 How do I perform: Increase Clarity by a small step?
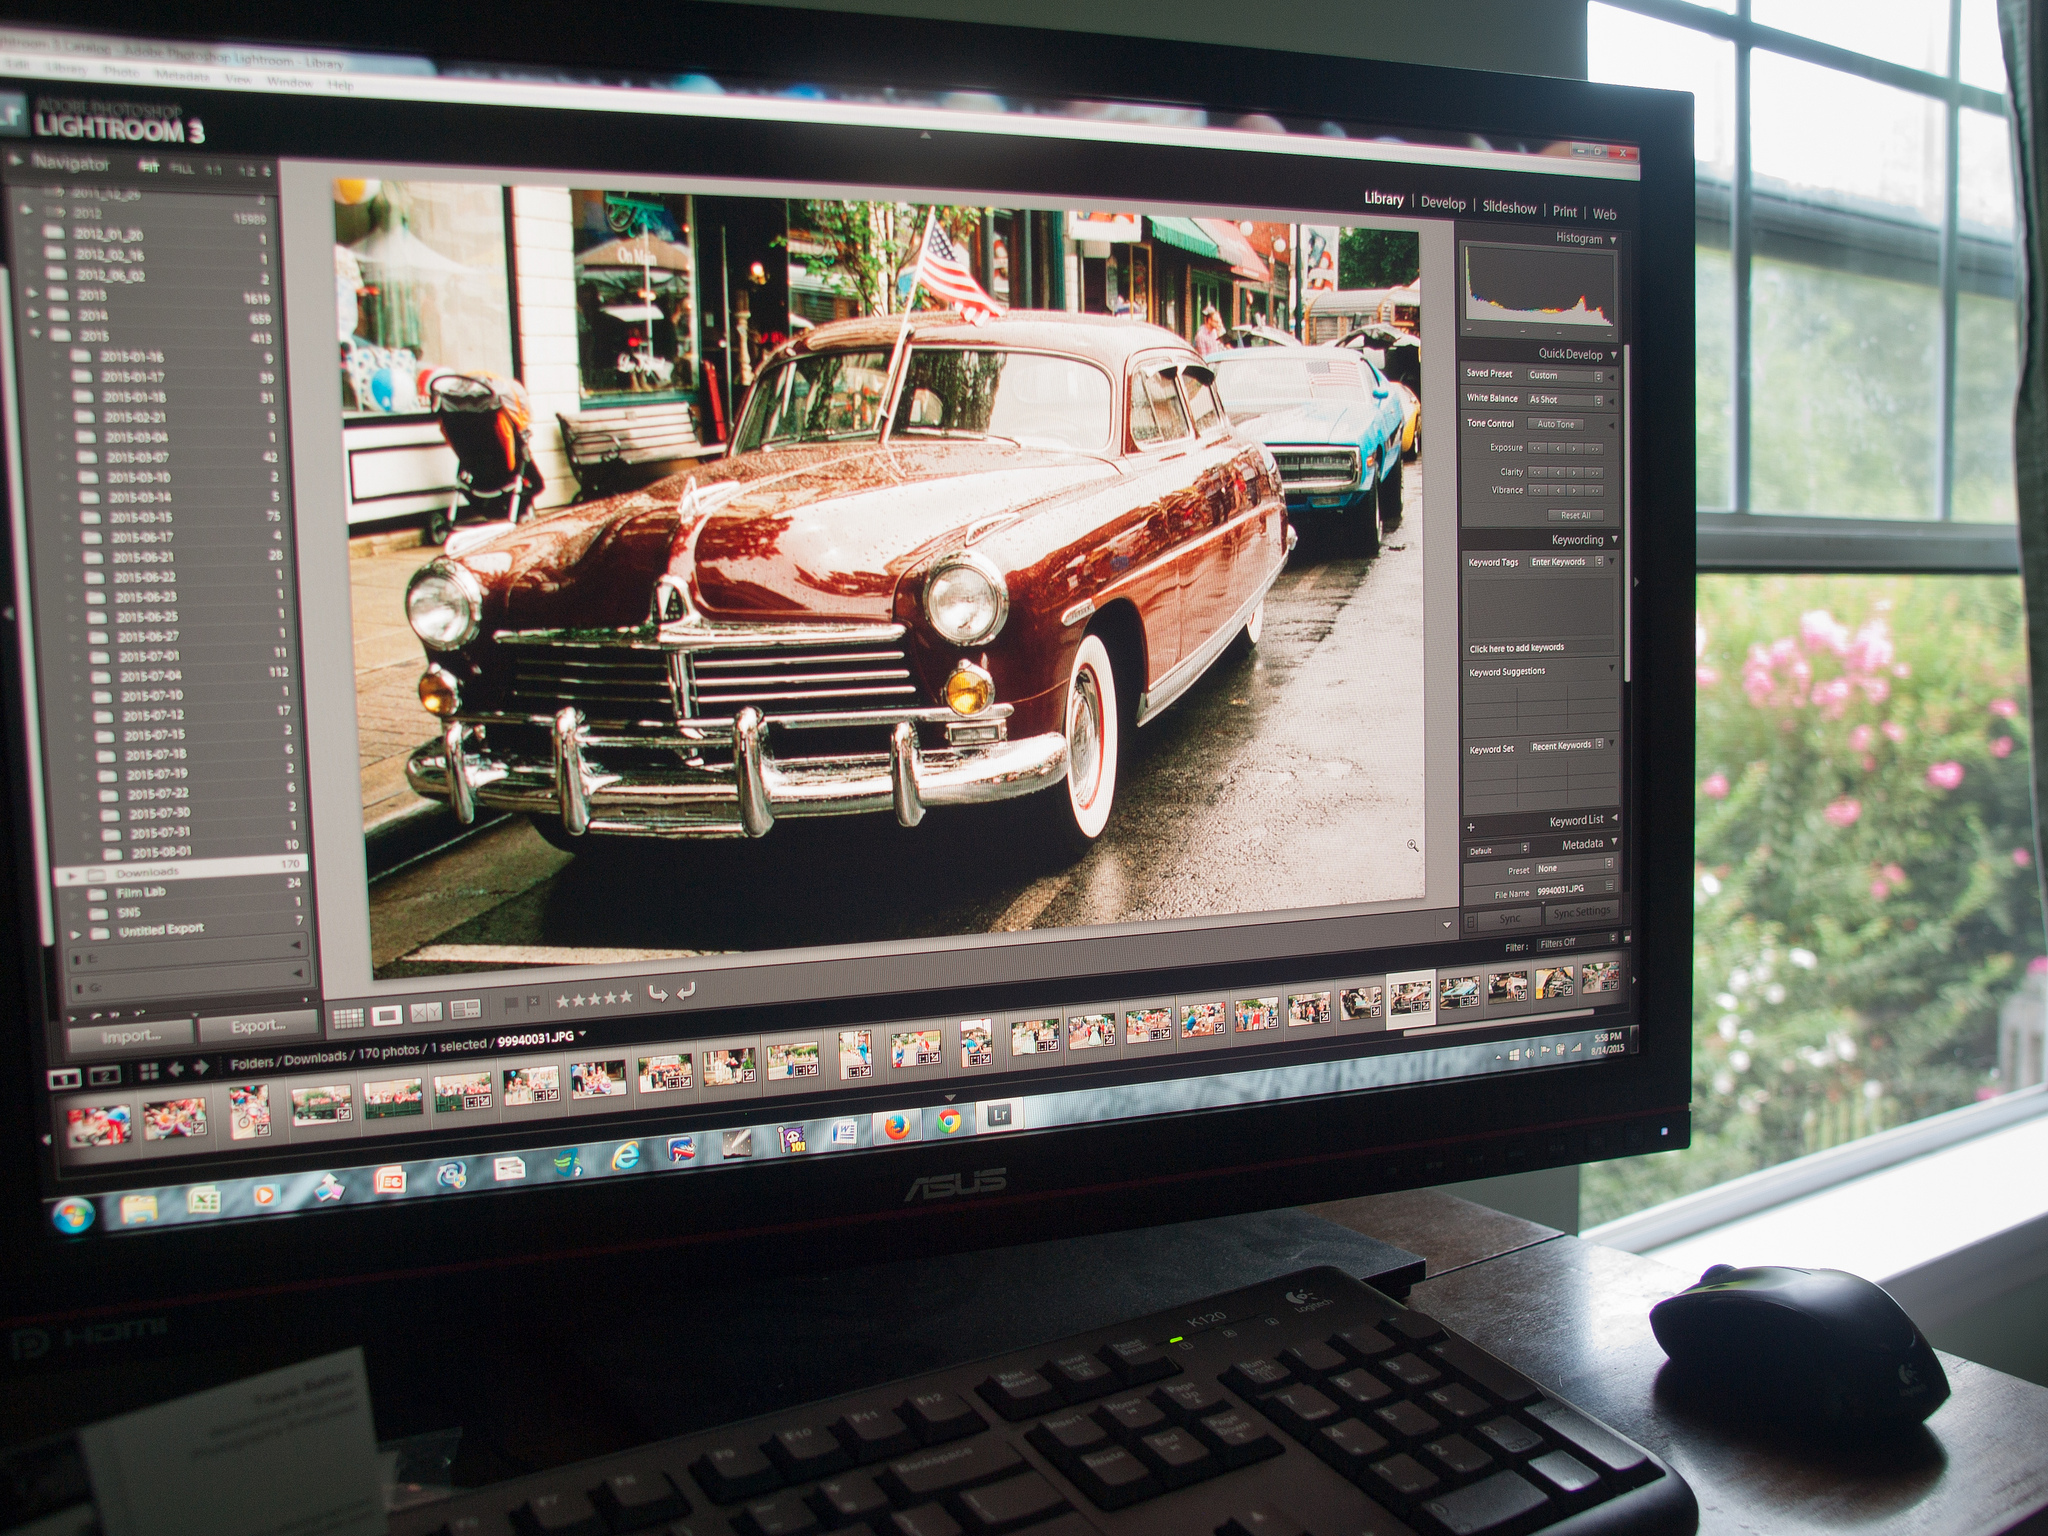coord(1575,472)
